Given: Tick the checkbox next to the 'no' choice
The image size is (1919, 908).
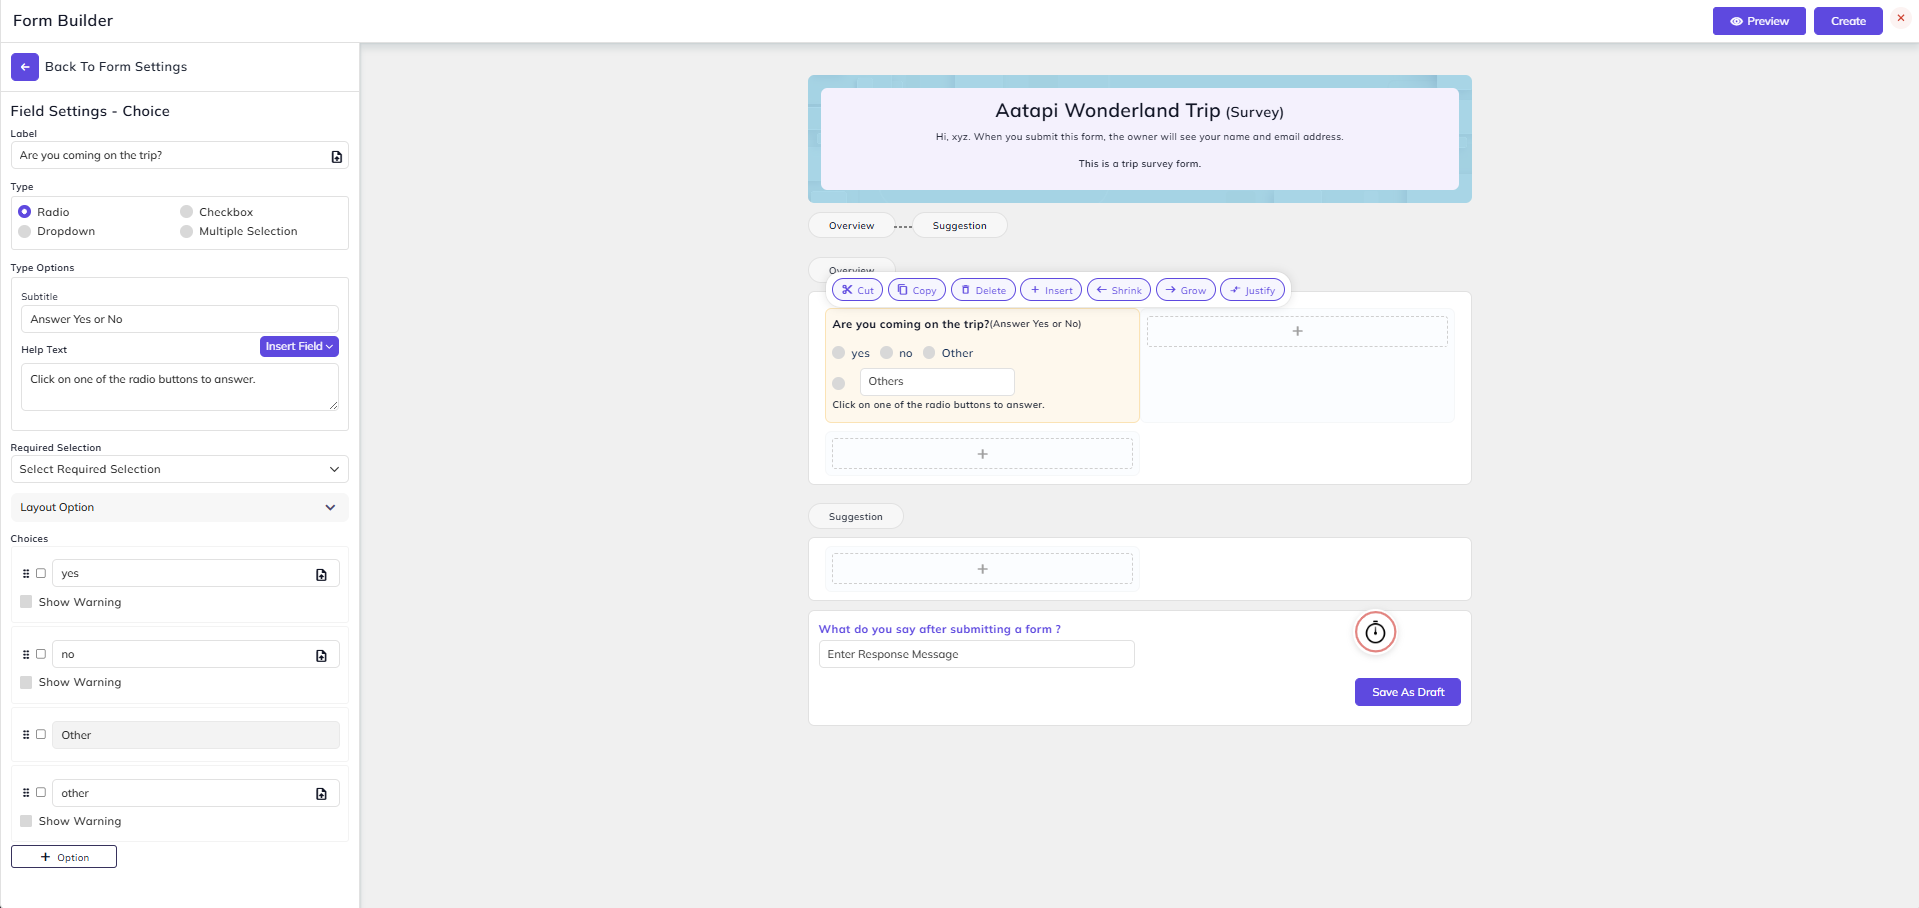Looking at the screenshot, I should click(x=41, y=654).
